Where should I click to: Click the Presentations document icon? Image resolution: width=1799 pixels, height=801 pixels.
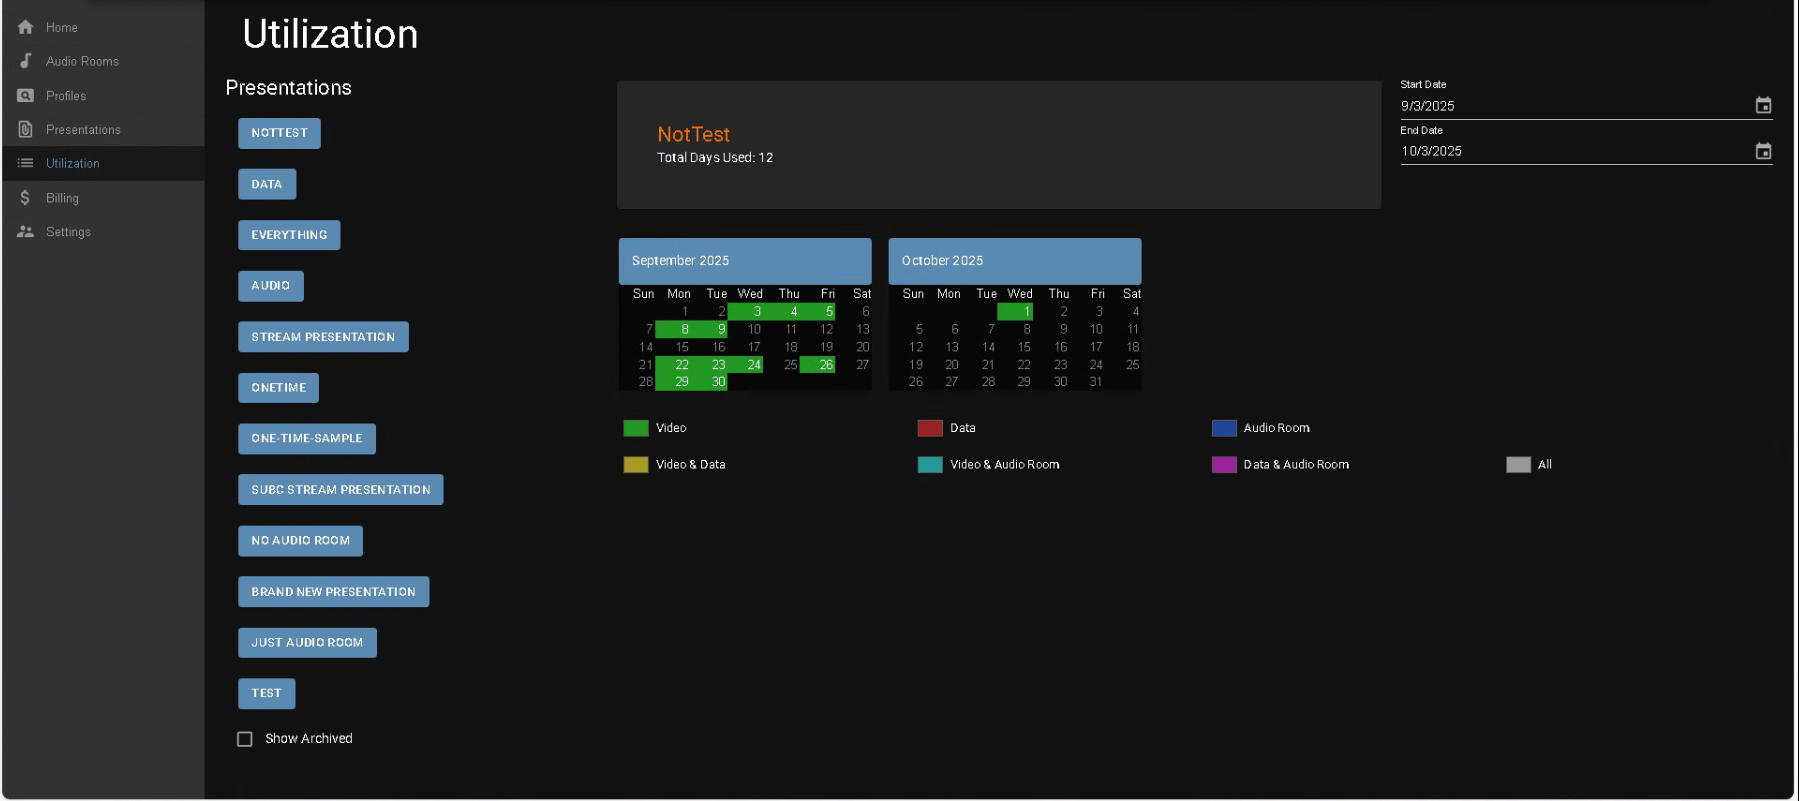click(26, 130)
